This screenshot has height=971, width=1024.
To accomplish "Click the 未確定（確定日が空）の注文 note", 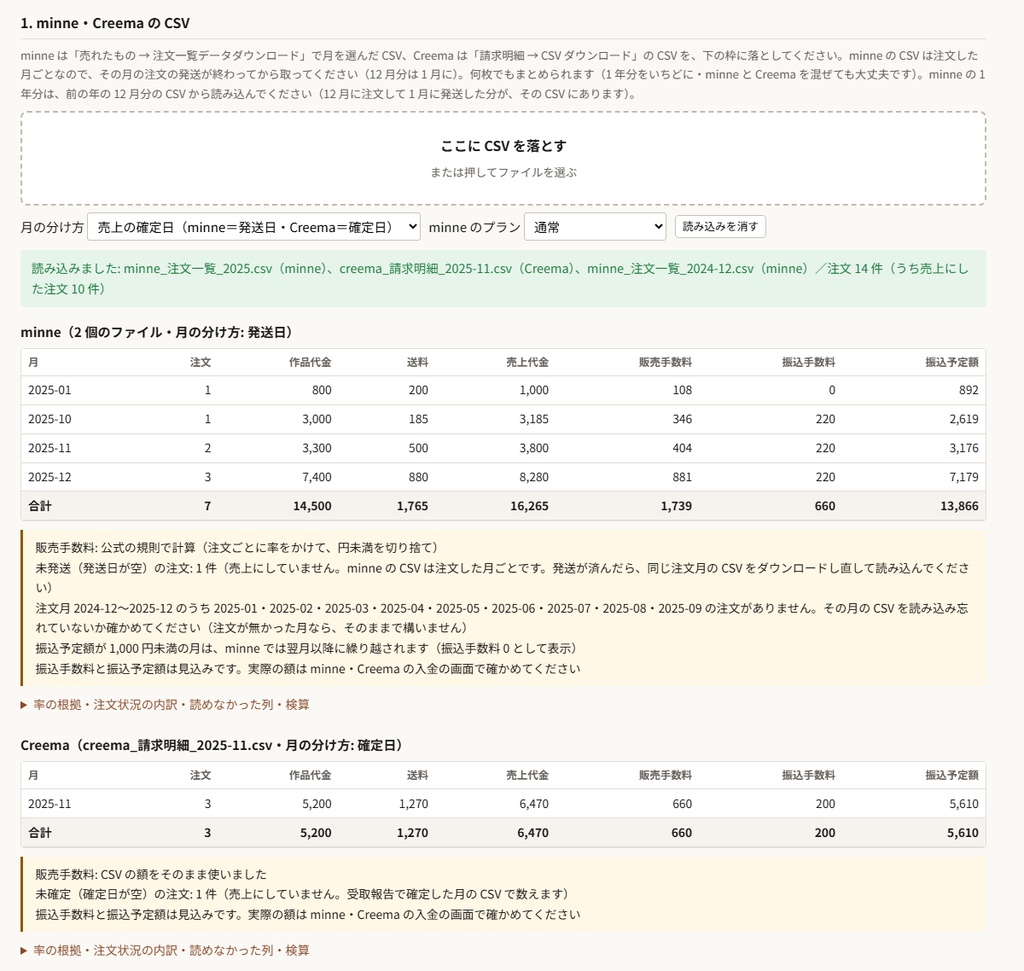I will [x=302, y=894].
